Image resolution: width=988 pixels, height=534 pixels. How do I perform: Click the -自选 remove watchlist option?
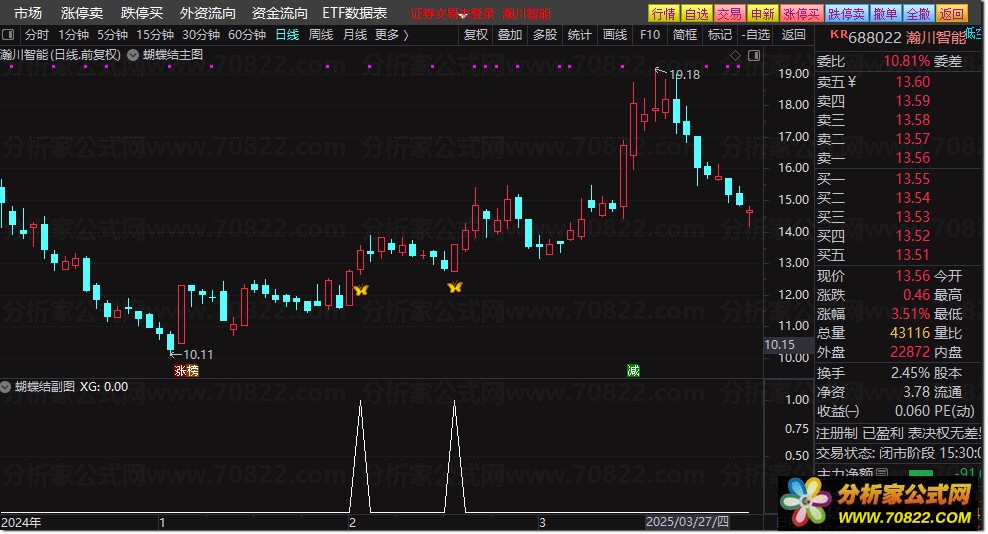tap(755, 35)
